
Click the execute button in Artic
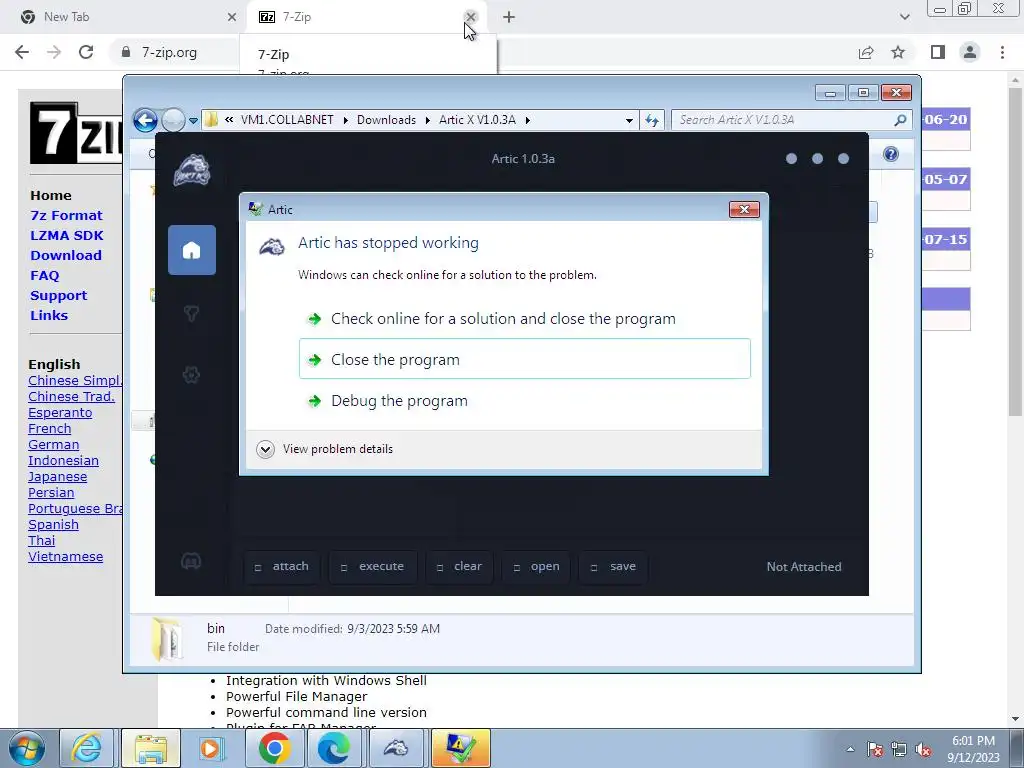(373, 566)
